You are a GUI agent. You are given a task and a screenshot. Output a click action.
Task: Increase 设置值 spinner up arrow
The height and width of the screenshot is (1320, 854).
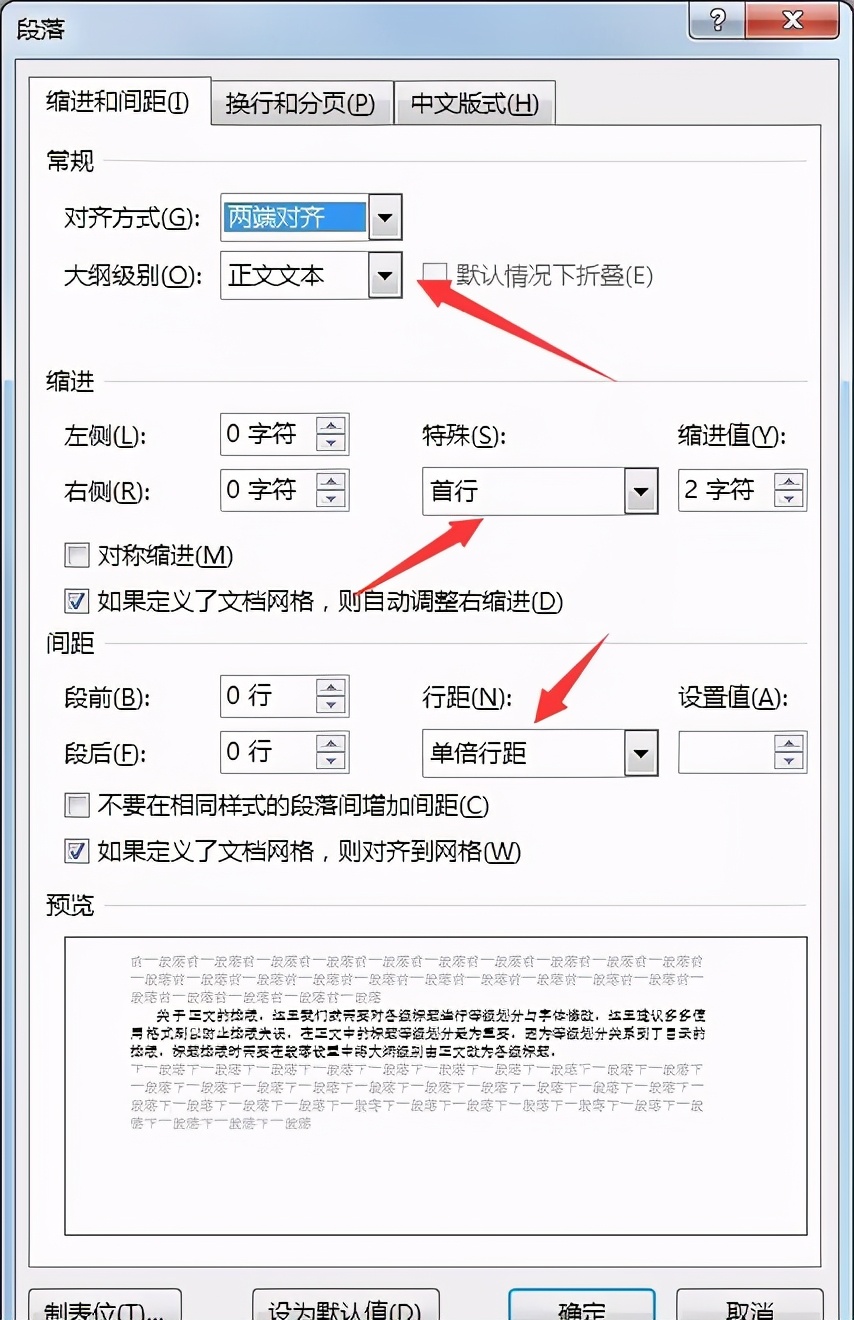click(x=789, y=744)
